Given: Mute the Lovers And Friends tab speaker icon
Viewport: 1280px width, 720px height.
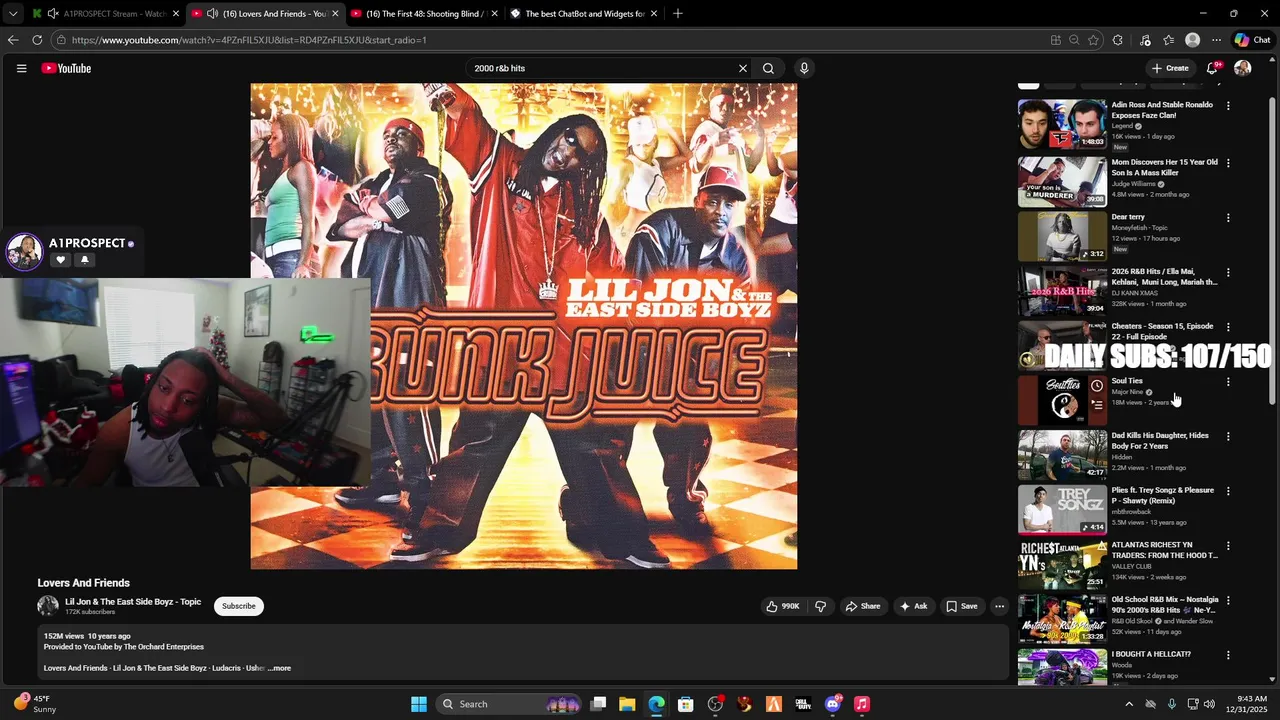Looking at the screenshot, I should (212, 13).
